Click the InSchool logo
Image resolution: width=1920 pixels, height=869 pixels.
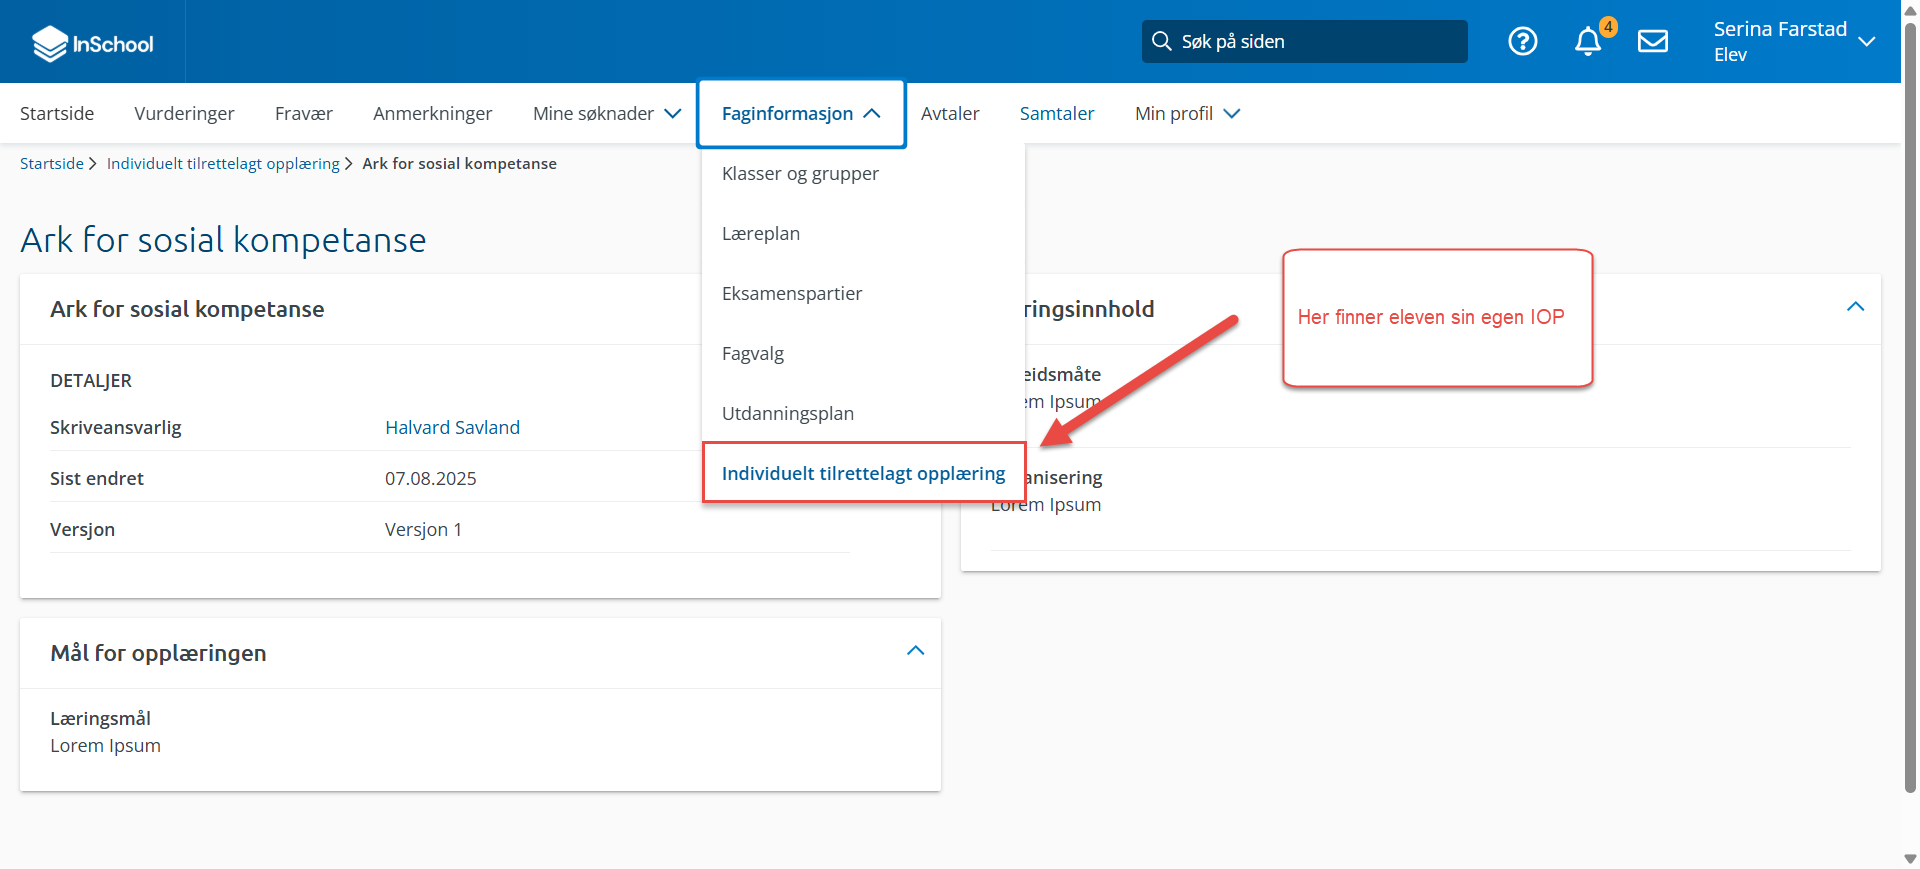(x=92, y=43)
